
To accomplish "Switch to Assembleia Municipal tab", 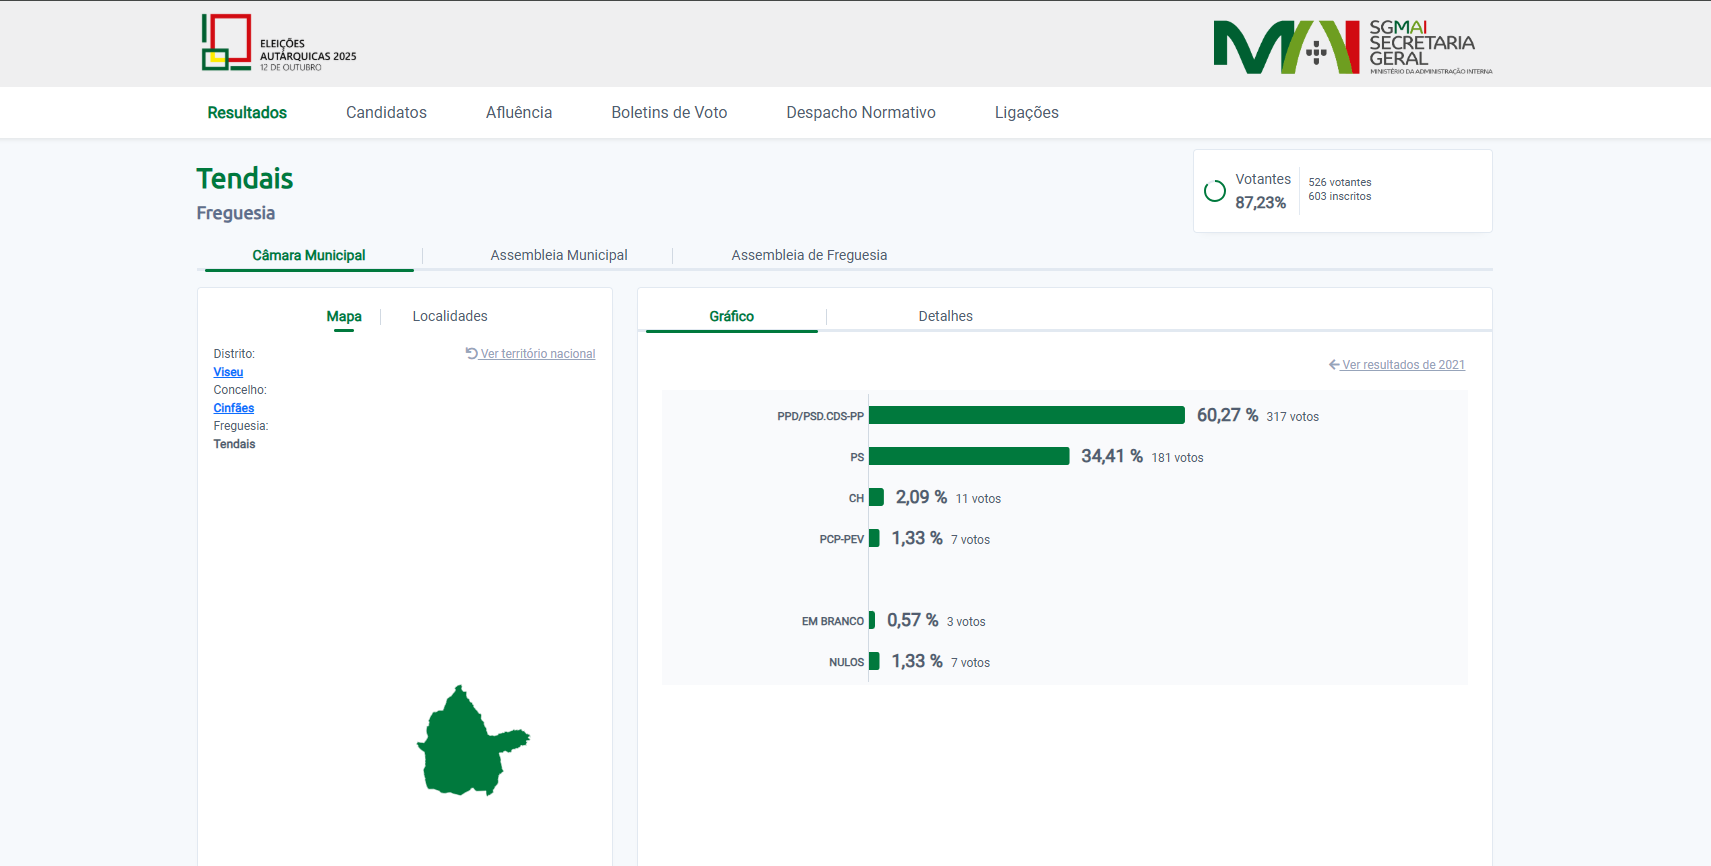I will 558,256.
